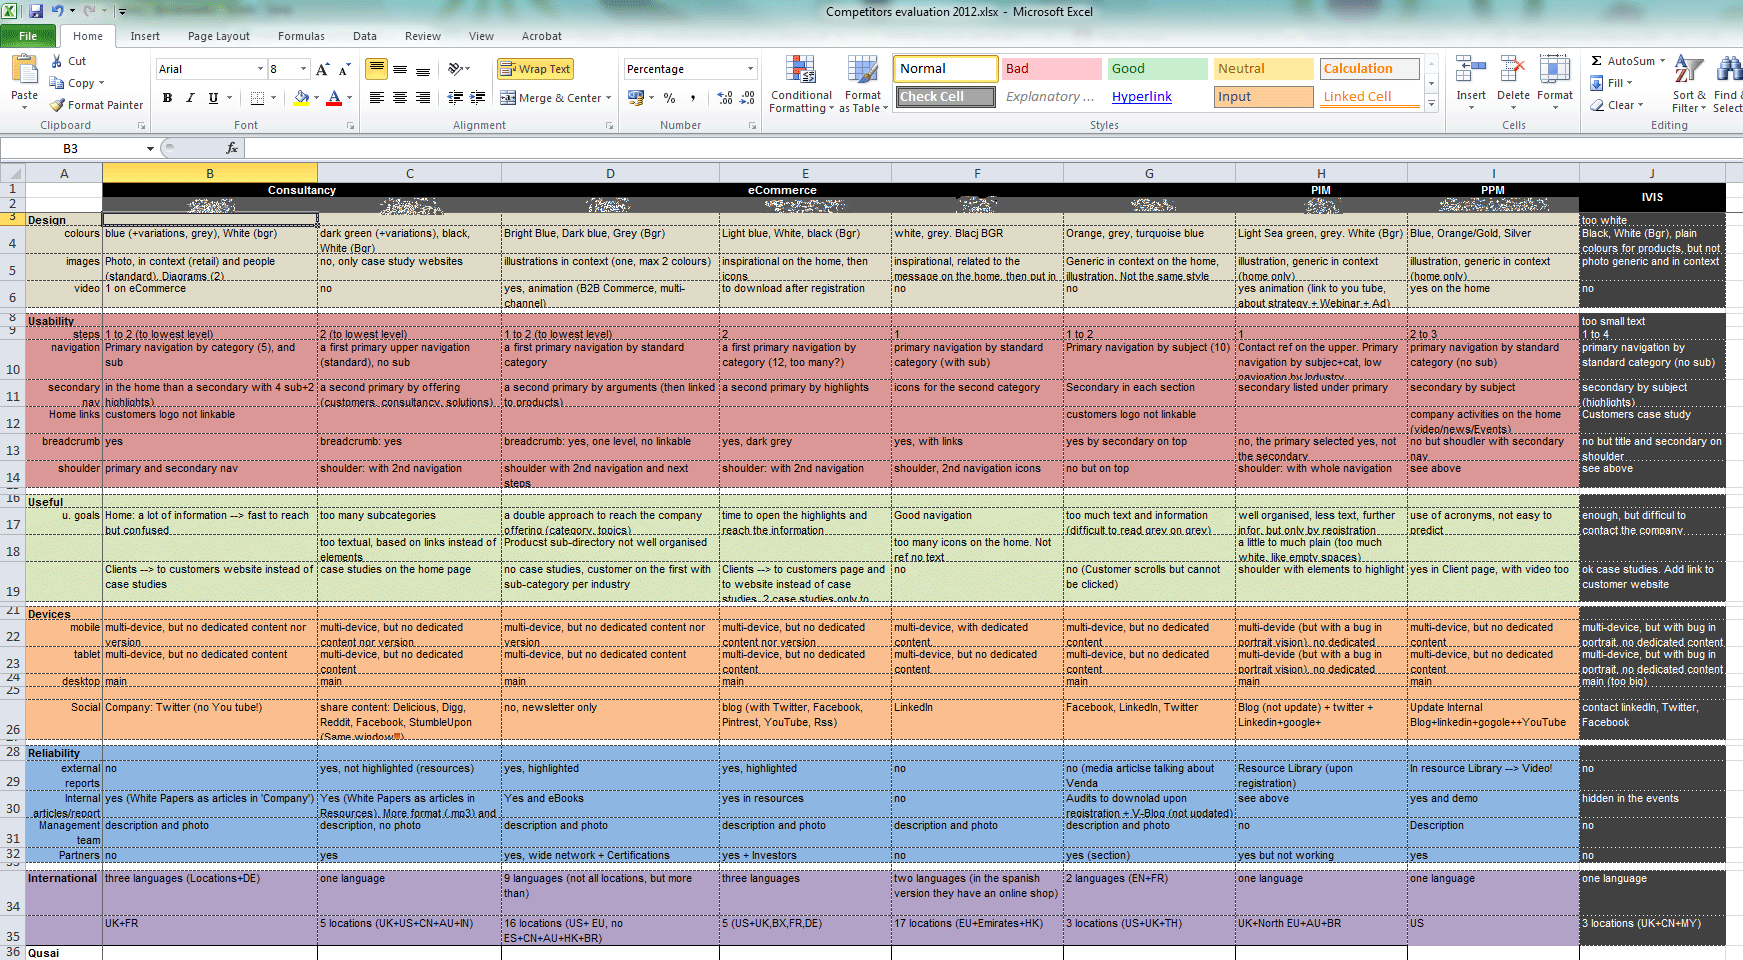Click the Insert Function fx icon
The height and width of the screenshot is (960, 1743).
coord(232,148)
